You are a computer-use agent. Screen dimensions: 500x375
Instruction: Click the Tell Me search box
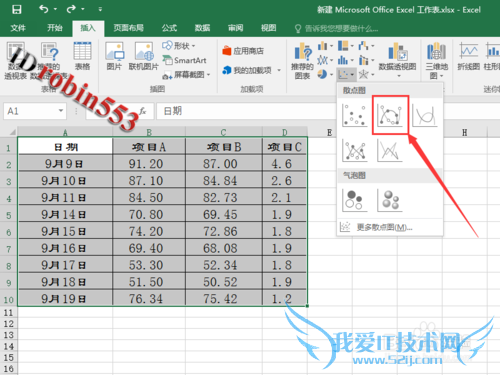[337, 29]
